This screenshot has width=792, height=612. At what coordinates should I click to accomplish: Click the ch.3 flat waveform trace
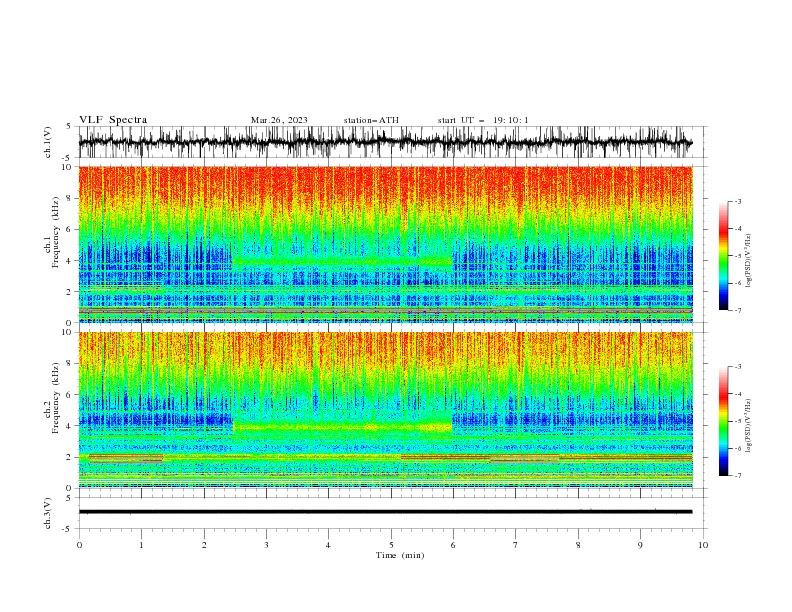click(385, 512)
